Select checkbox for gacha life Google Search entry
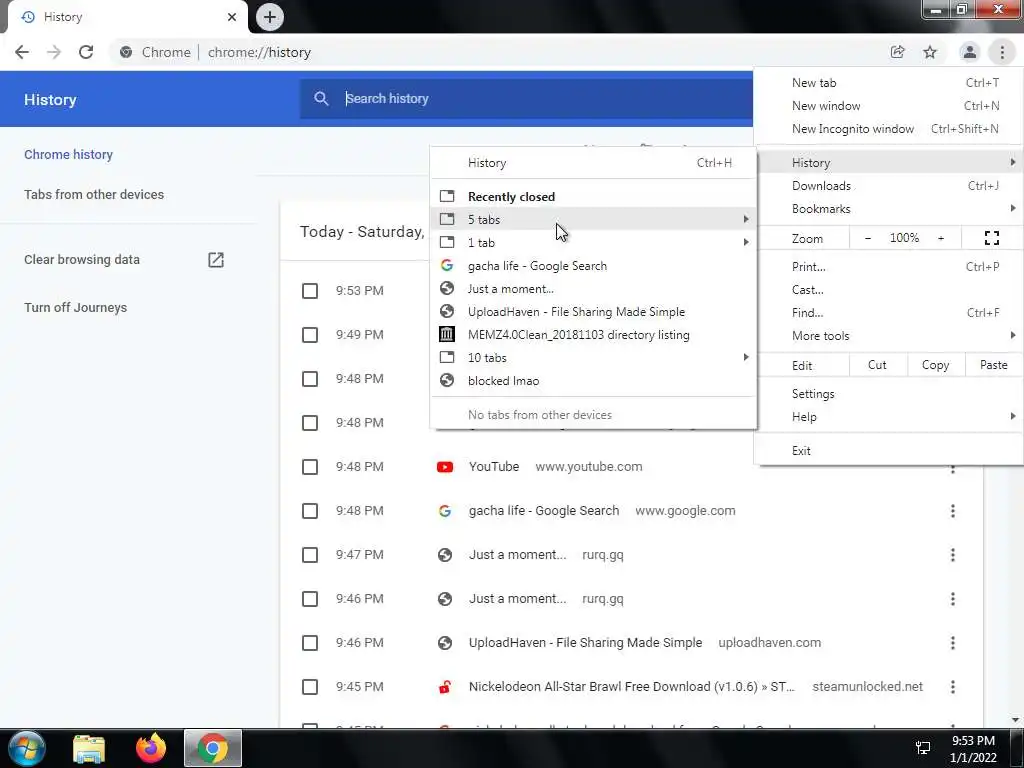 [x=310, y=511]
